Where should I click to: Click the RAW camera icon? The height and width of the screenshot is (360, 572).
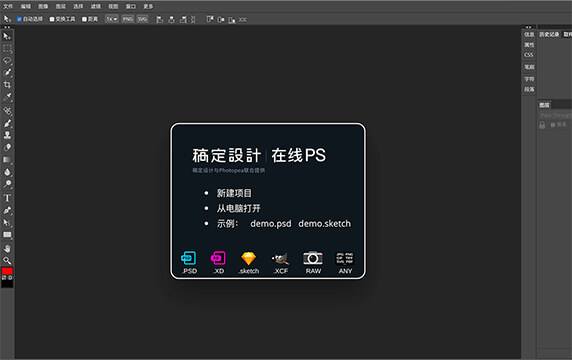(x=313, y=258)
